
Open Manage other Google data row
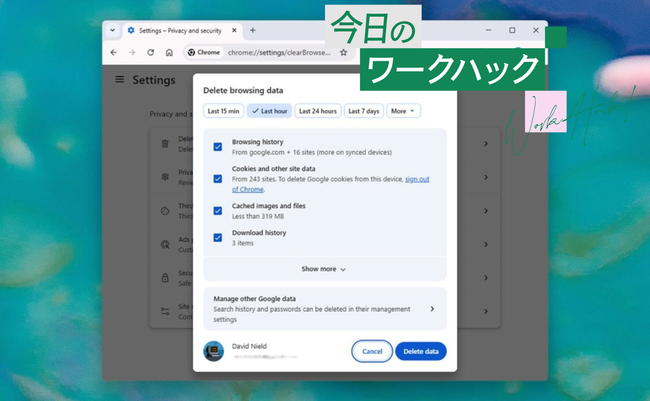[x=324, y=309]
